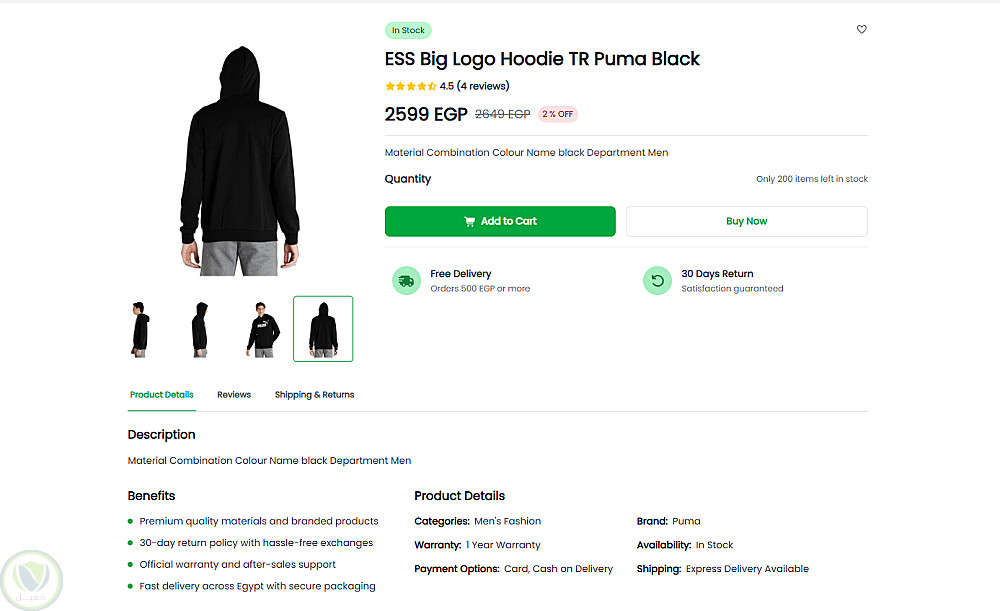This screenshot has height=611, width=1000.
Task: Show front-view Puma logo thumbnail
Action: pyautogui.click(x=263, y=329)
